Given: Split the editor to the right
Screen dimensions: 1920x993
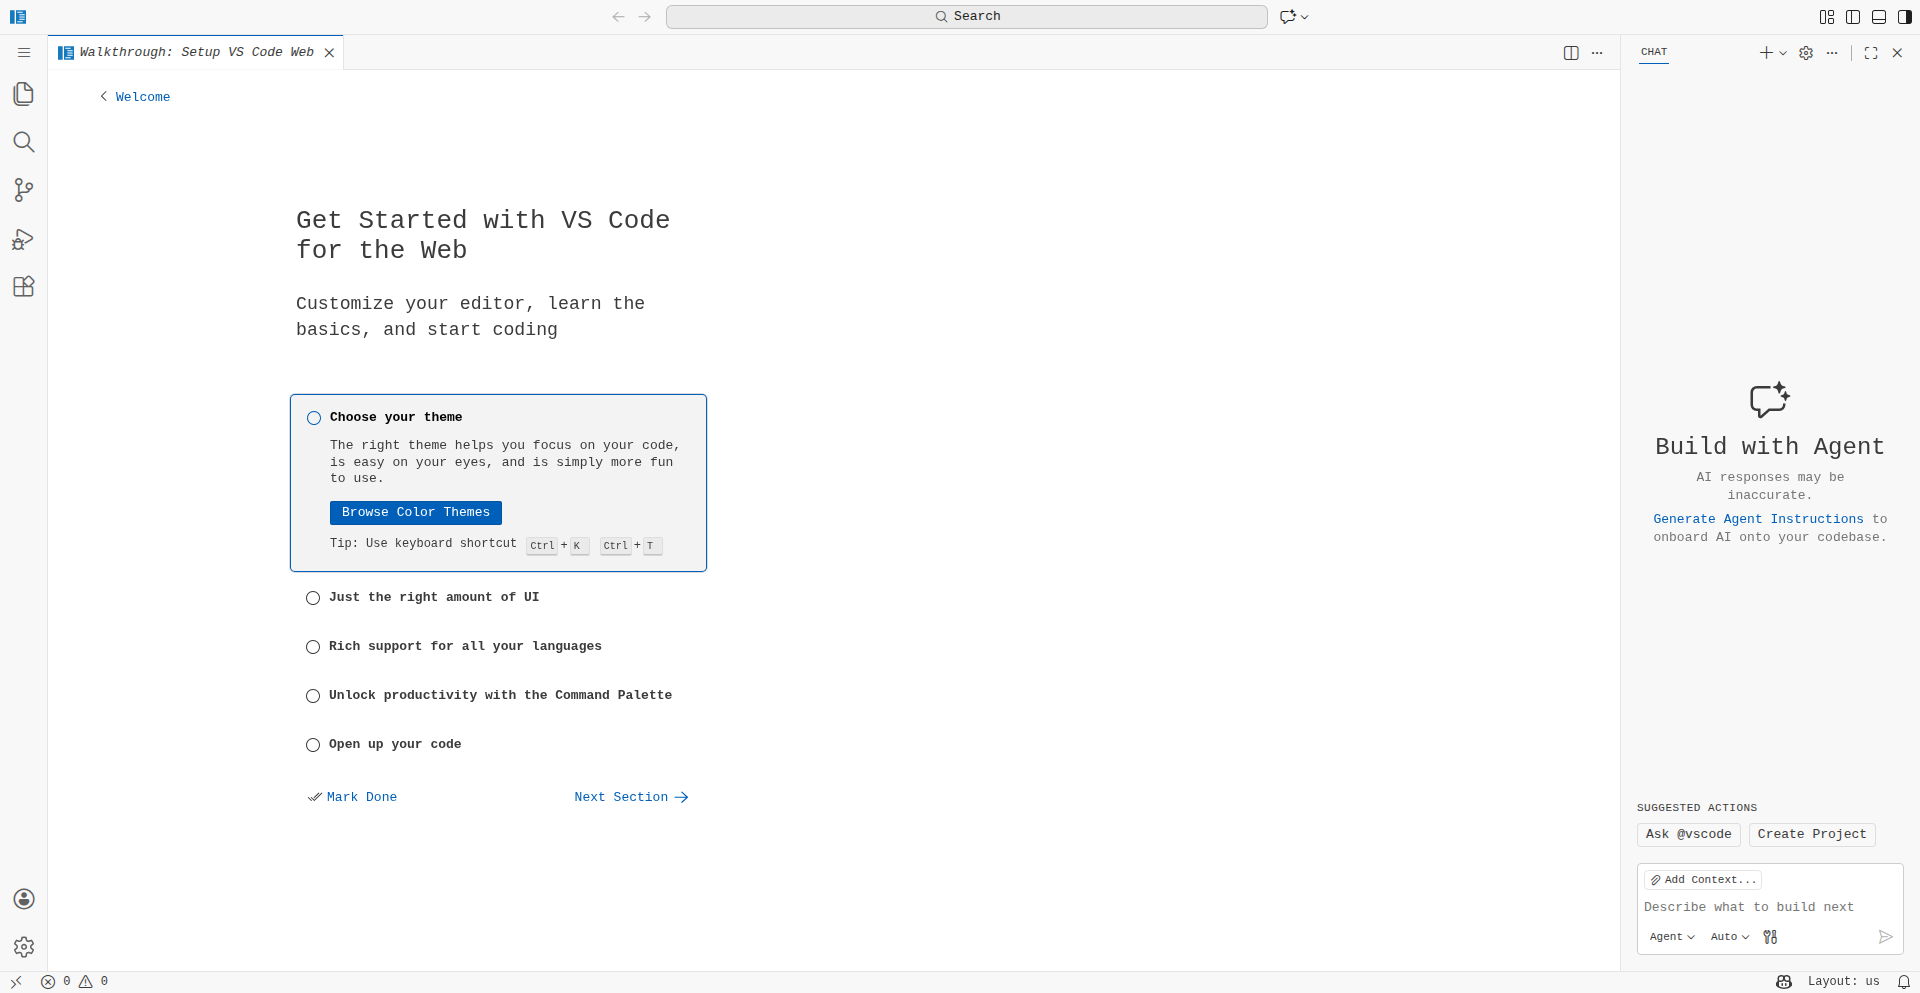Looking at the screenshot, I should (x=1571, y=53).
